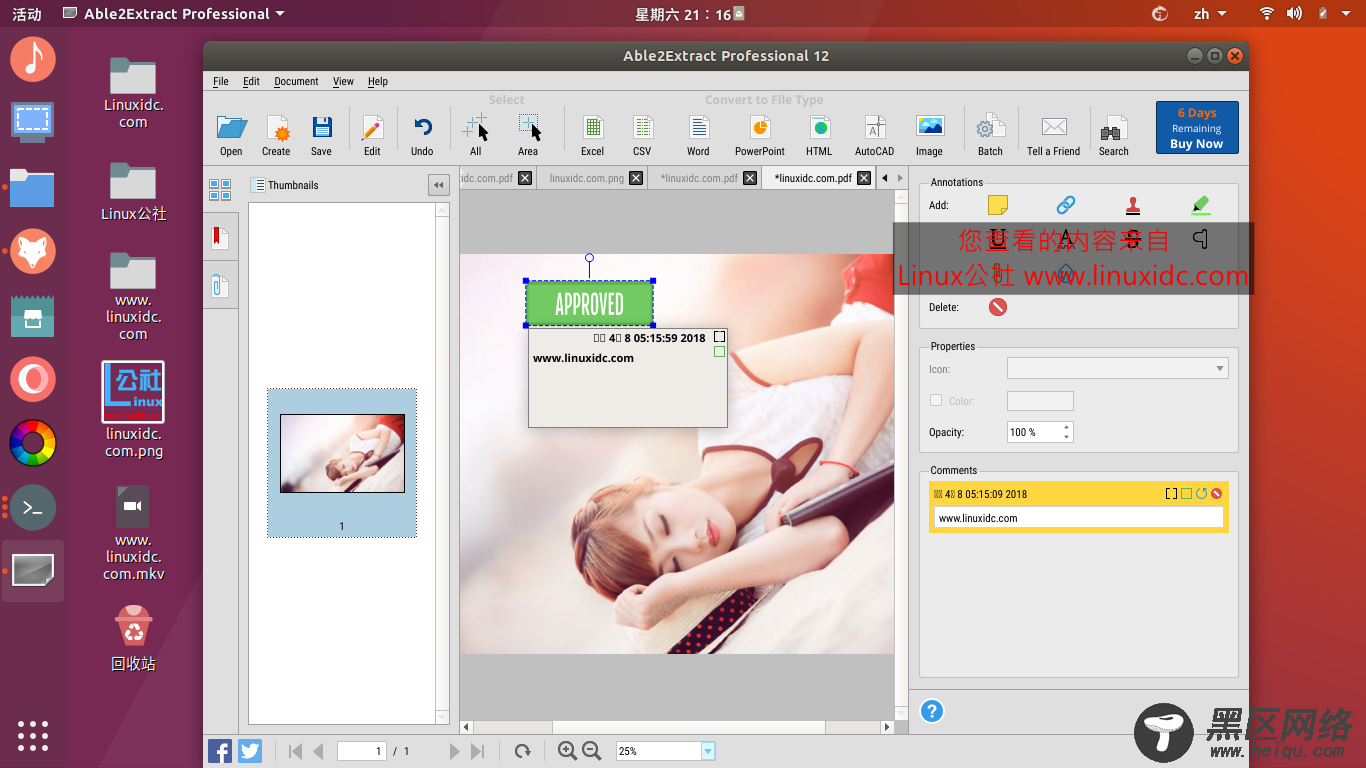Close the active *linuxidc.com.pdf tab
Image resolution: width=1366 pixels, height=768 pixels.
click(864, 178)
